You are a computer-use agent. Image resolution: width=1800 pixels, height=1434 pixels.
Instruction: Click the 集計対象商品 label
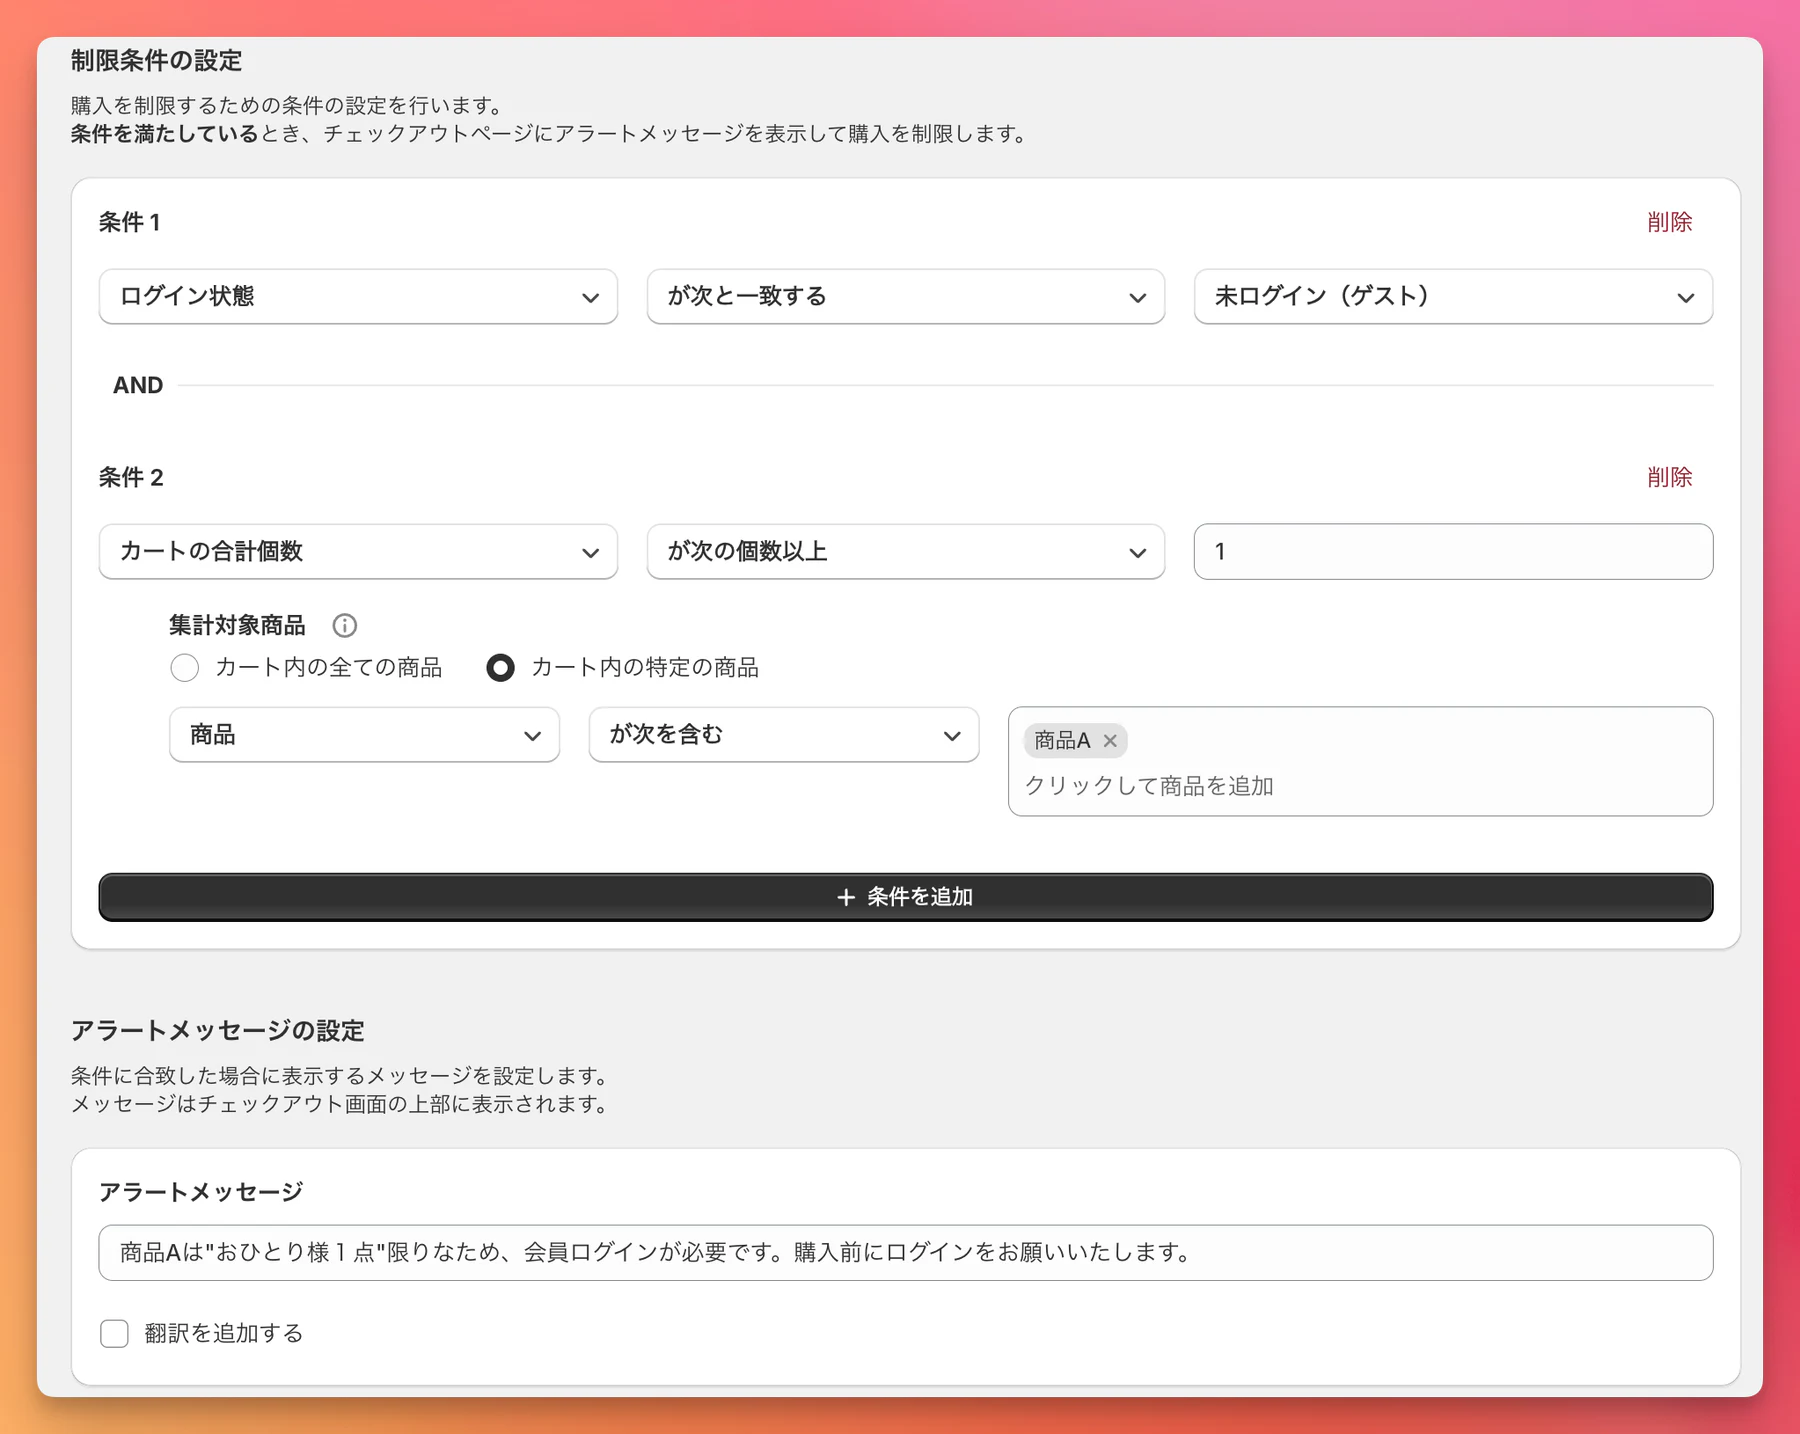[x=237, y=626]
